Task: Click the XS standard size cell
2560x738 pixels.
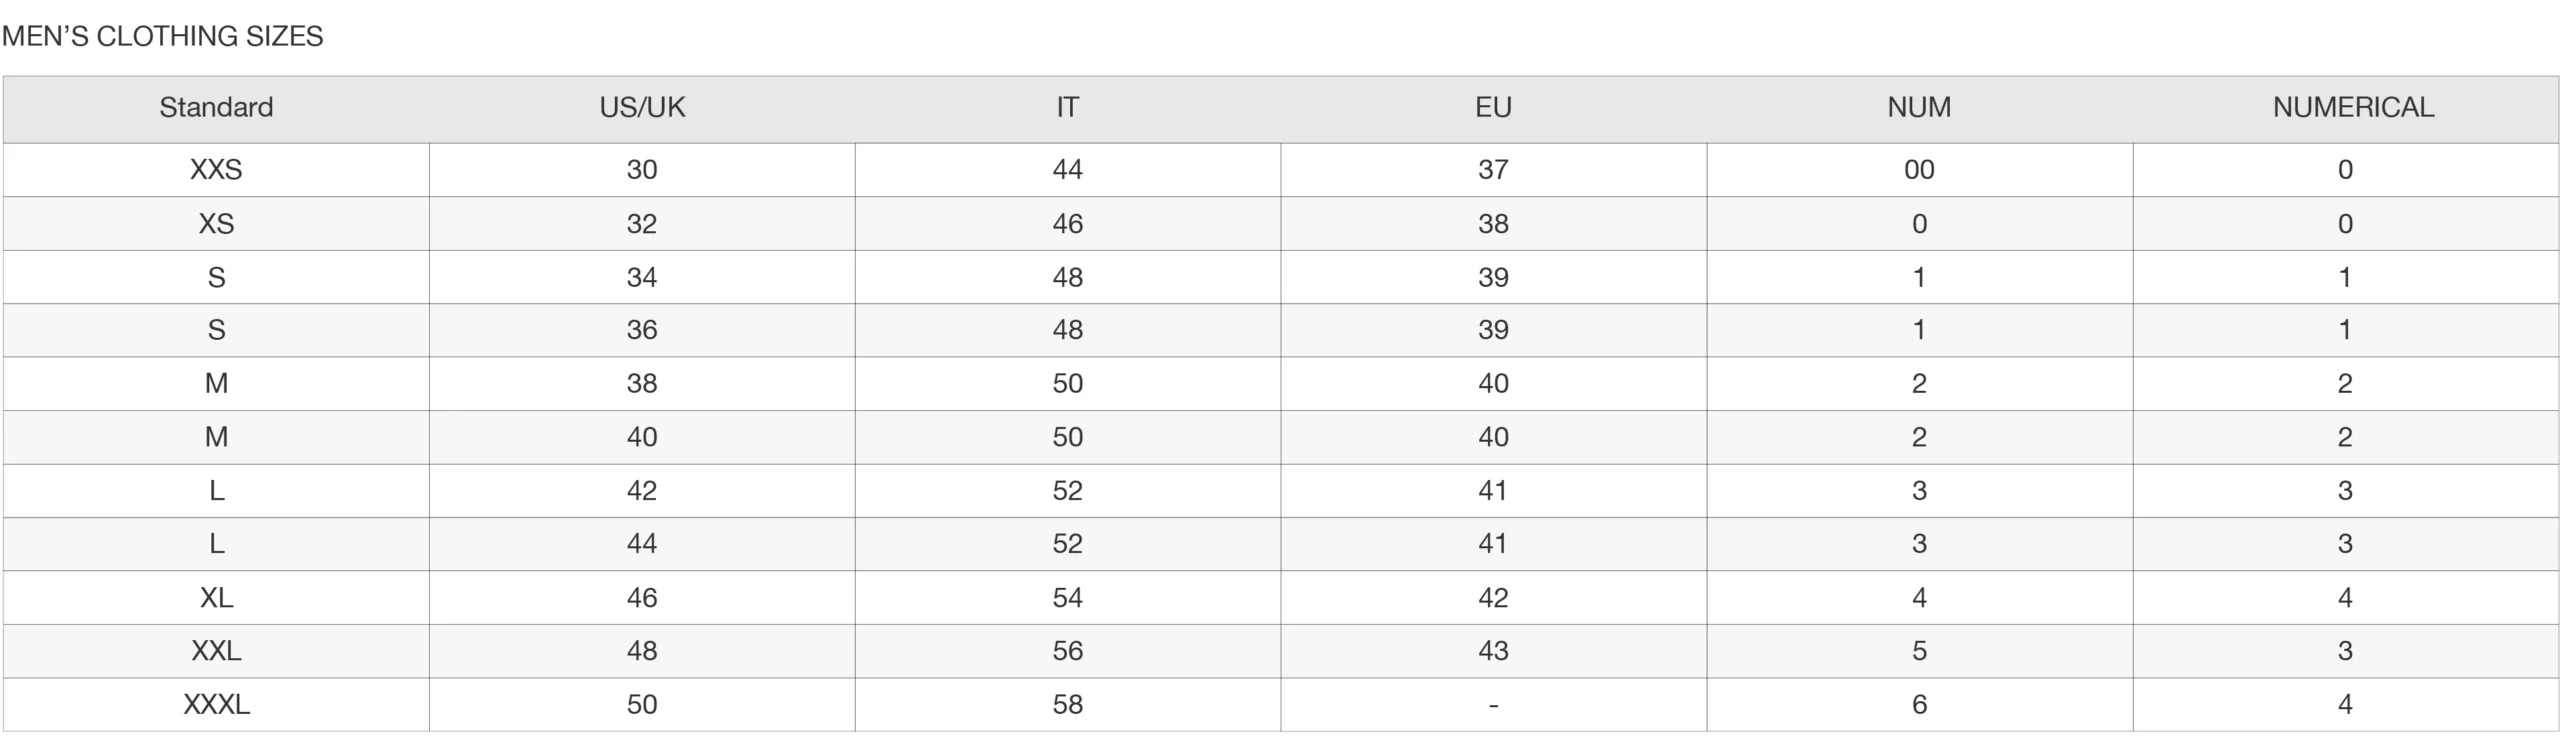Action: tap(216, 223)
